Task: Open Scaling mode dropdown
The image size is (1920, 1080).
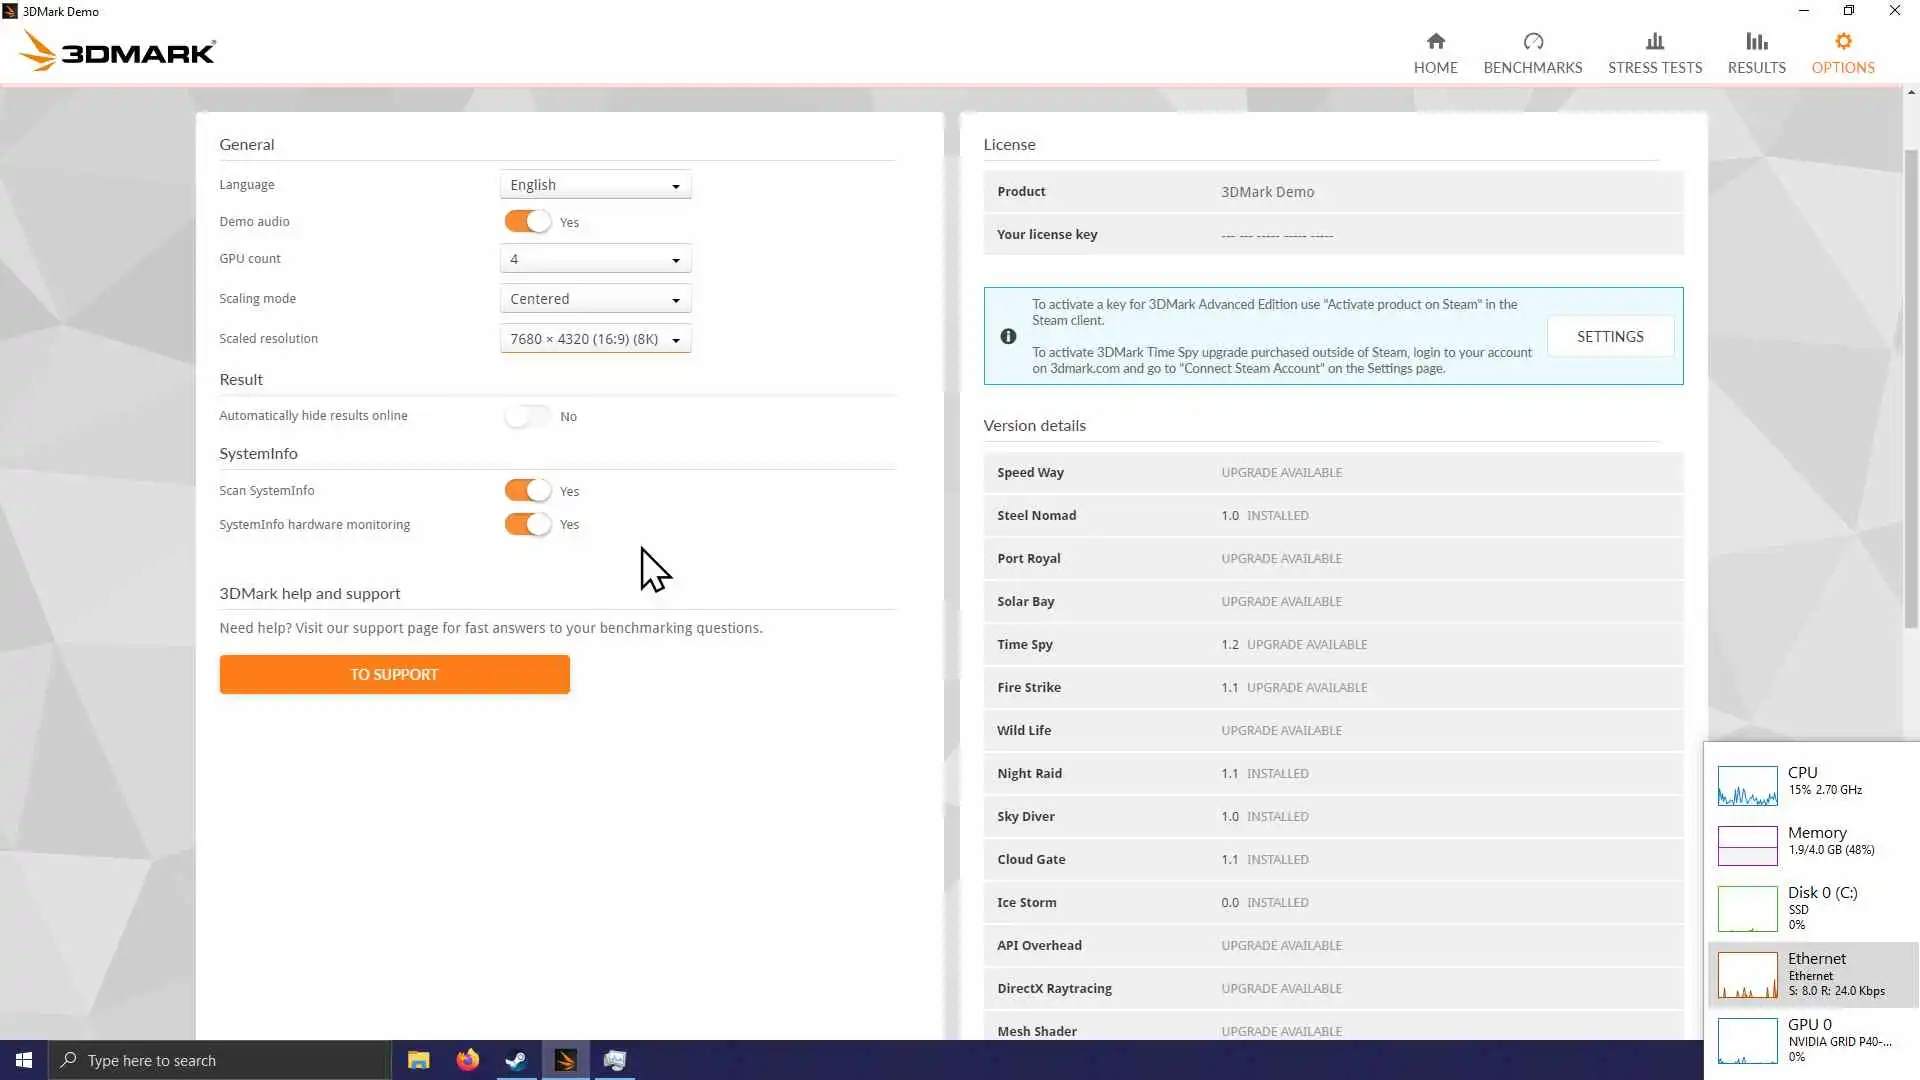Action: pyautogui.click(x=595, y=299)
